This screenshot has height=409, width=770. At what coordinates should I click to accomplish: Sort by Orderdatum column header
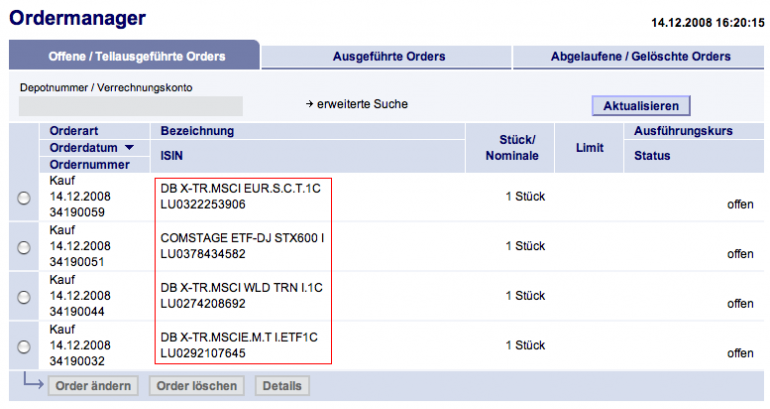pos(80,148)
